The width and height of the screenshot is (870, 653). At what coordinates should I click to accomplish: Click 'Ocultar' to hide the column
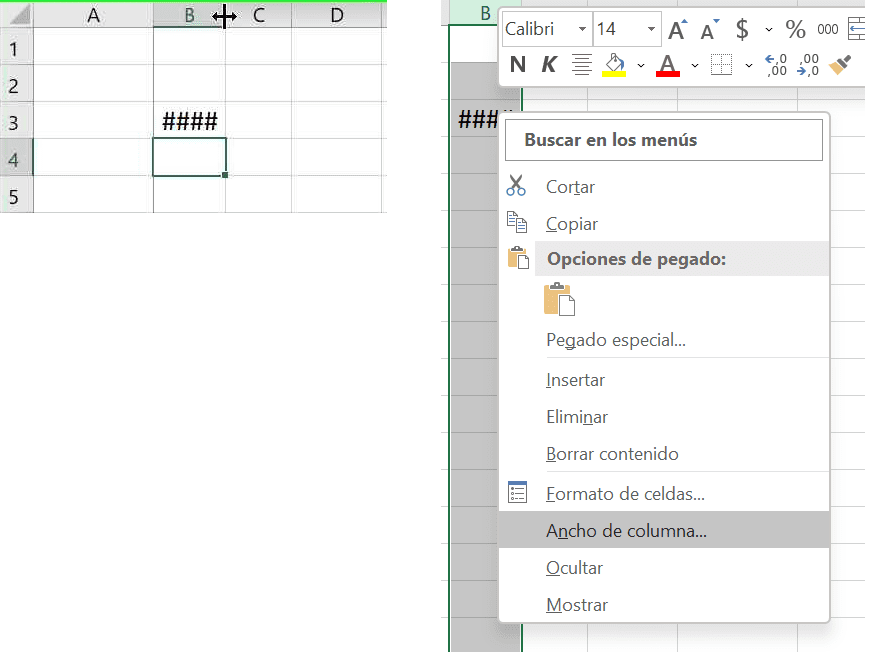coord(574,568)
